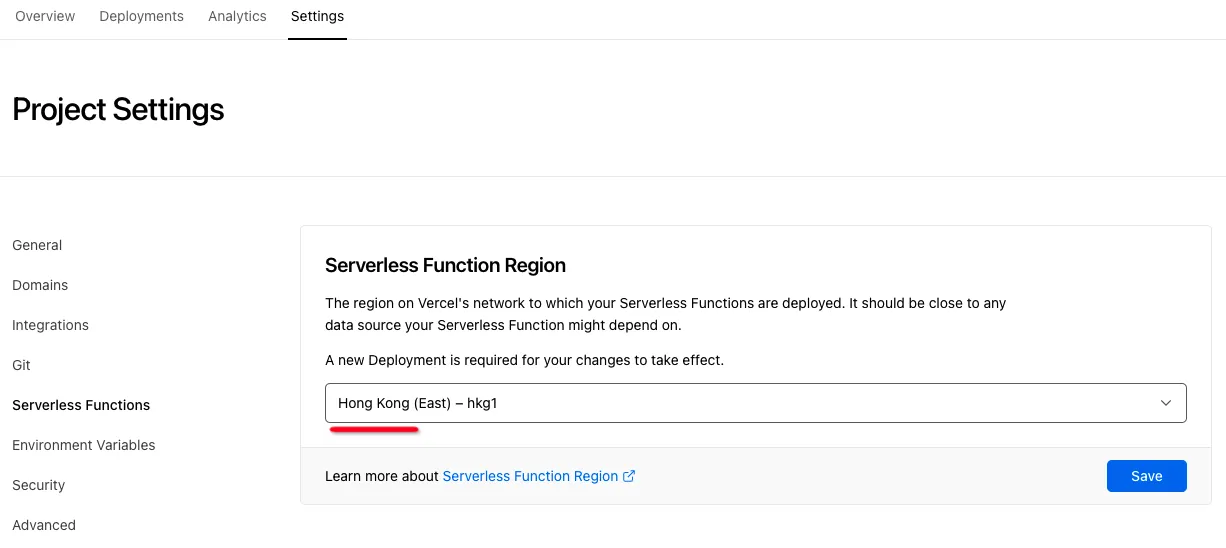Click the external link icon beside Serverless Function Region
1226x548 pixels.
[x=629, y=476]
